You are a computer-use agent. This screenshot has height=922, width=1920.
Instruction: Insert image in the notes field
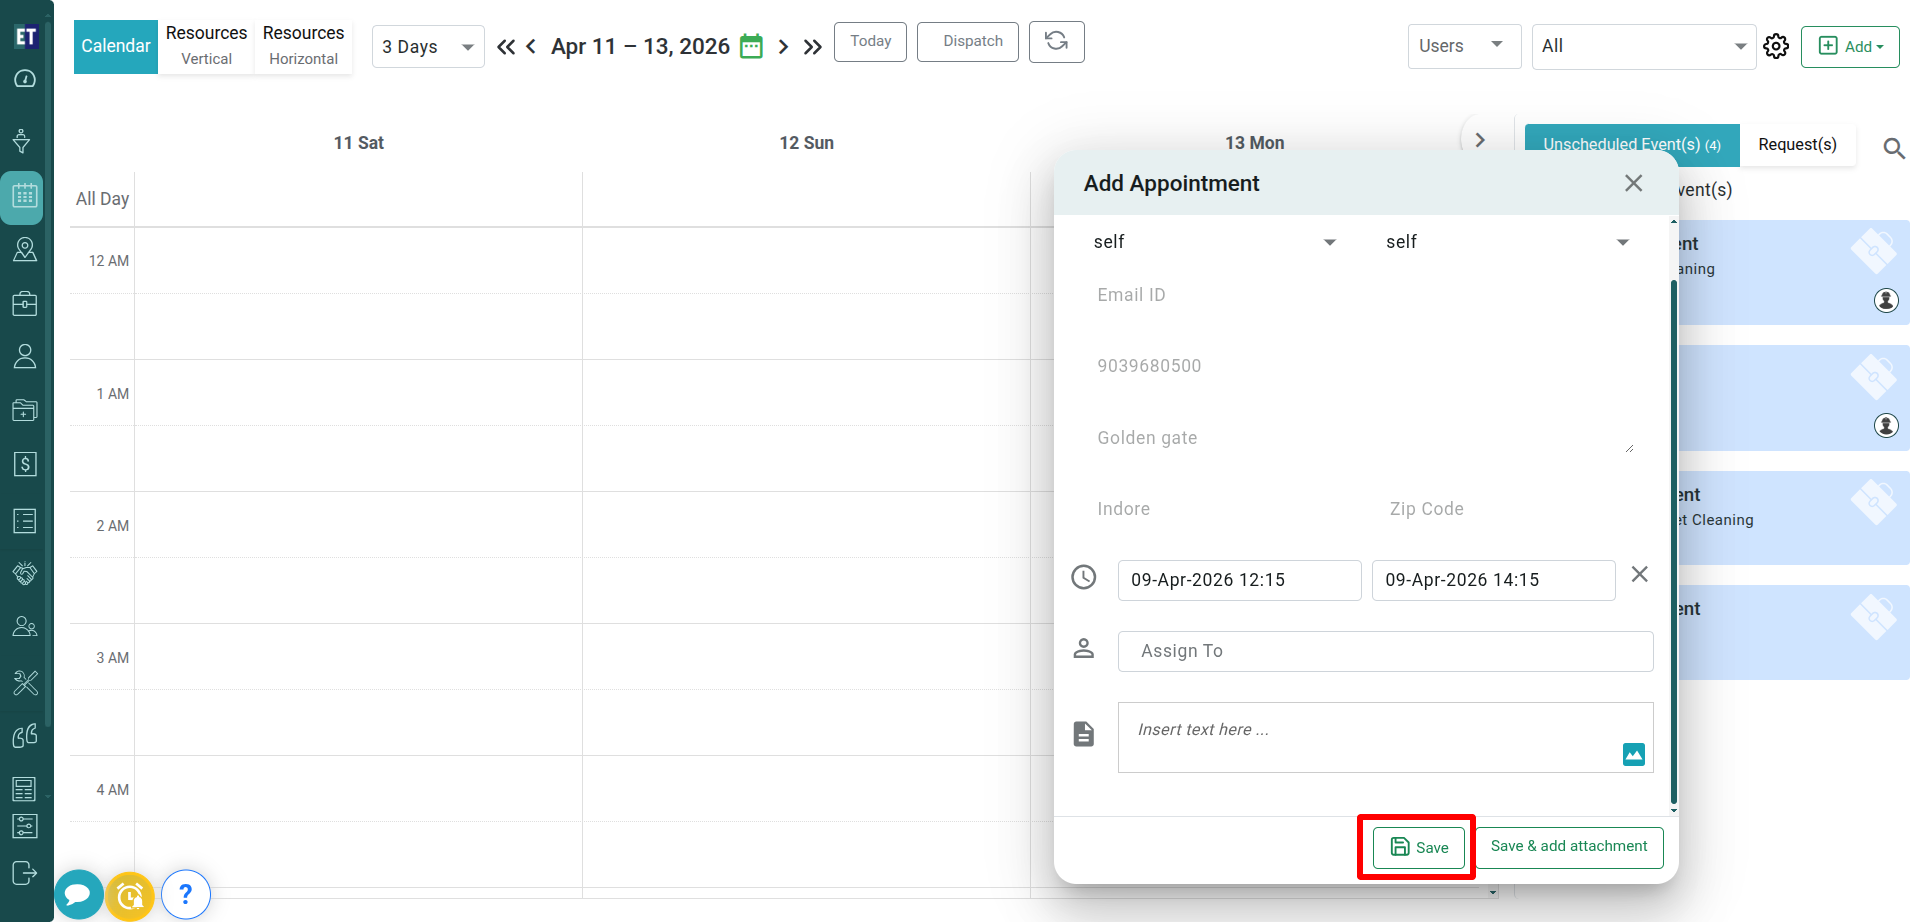pyautogui.click(x=1633, y=755)
